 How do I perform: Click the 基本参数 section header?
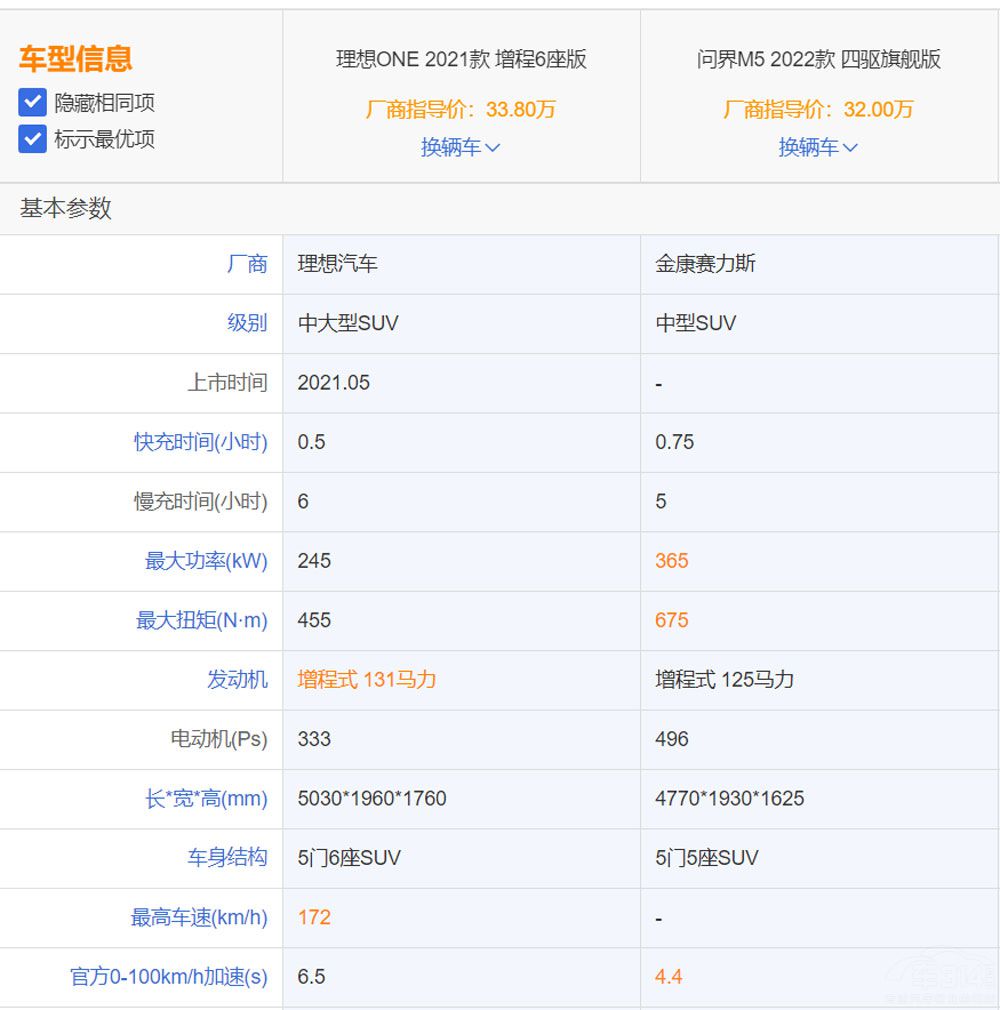point(66,208)
